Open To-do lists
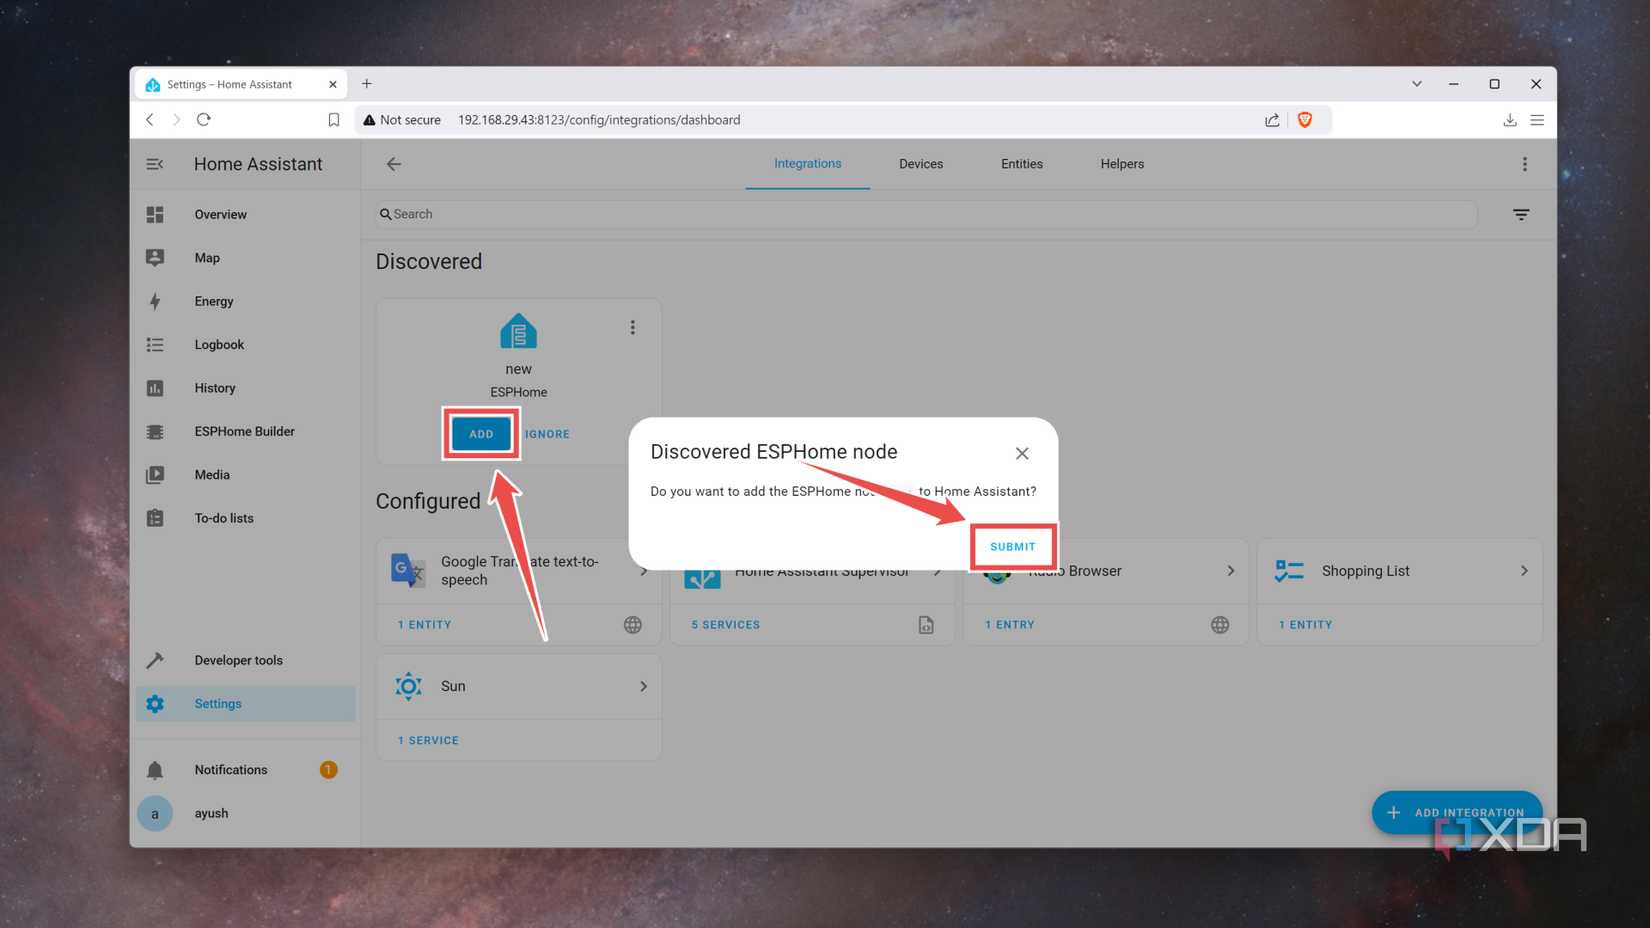The image size is (1650, 928). [245, 518]
